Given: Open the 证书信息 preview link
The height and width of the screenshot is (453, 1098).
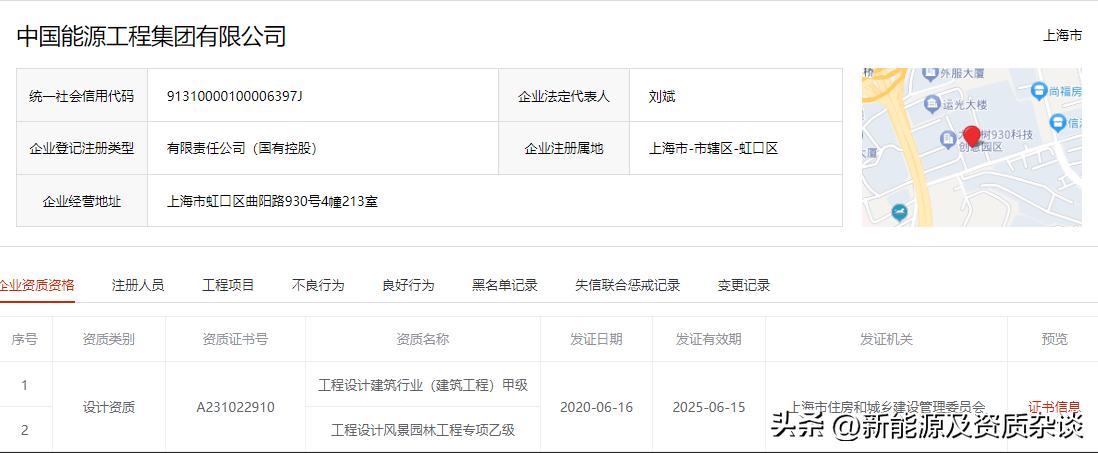Looking at the screenshot, I should click(x=1054, y=406).
